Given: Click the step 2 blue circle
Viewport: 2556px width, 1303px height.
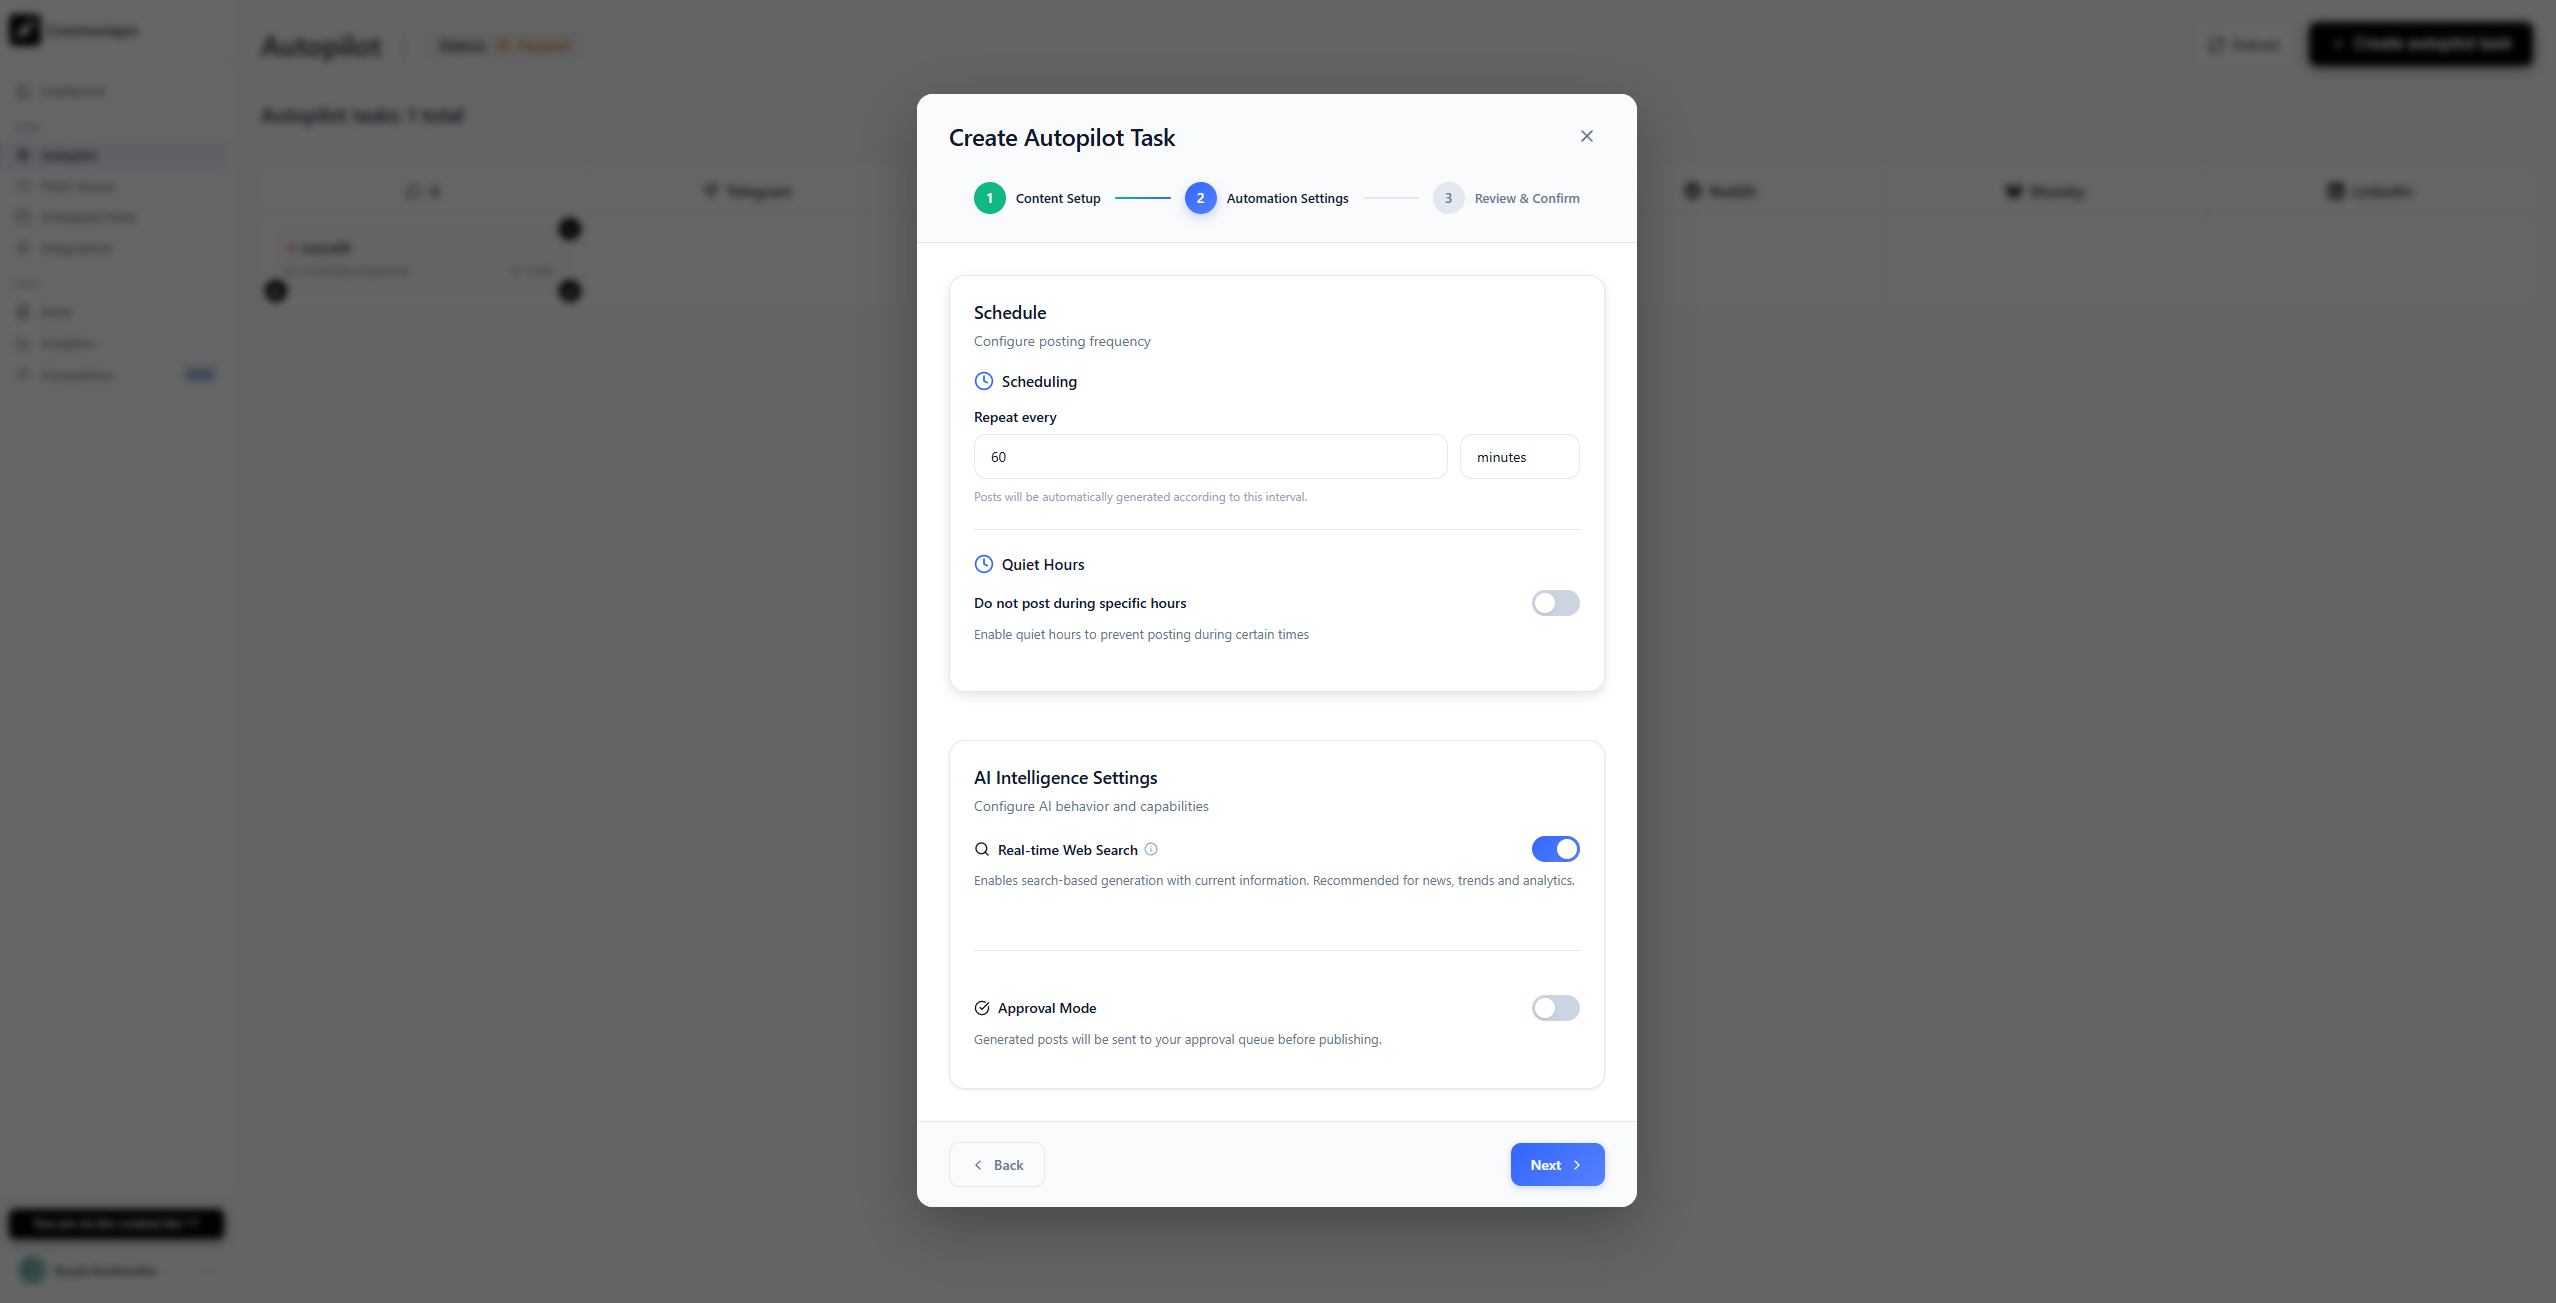Looking at the screenshot, I should tap(1201, 198).
